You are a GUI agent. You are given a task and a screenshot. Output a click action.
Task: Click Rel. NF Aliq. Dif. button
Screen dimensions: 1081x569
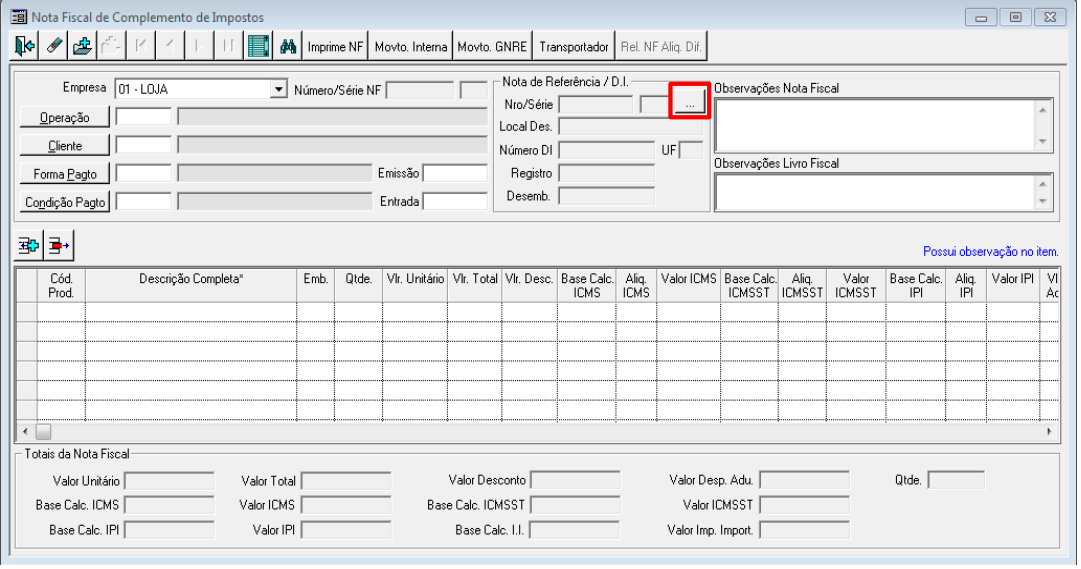(x=661, y=46)
